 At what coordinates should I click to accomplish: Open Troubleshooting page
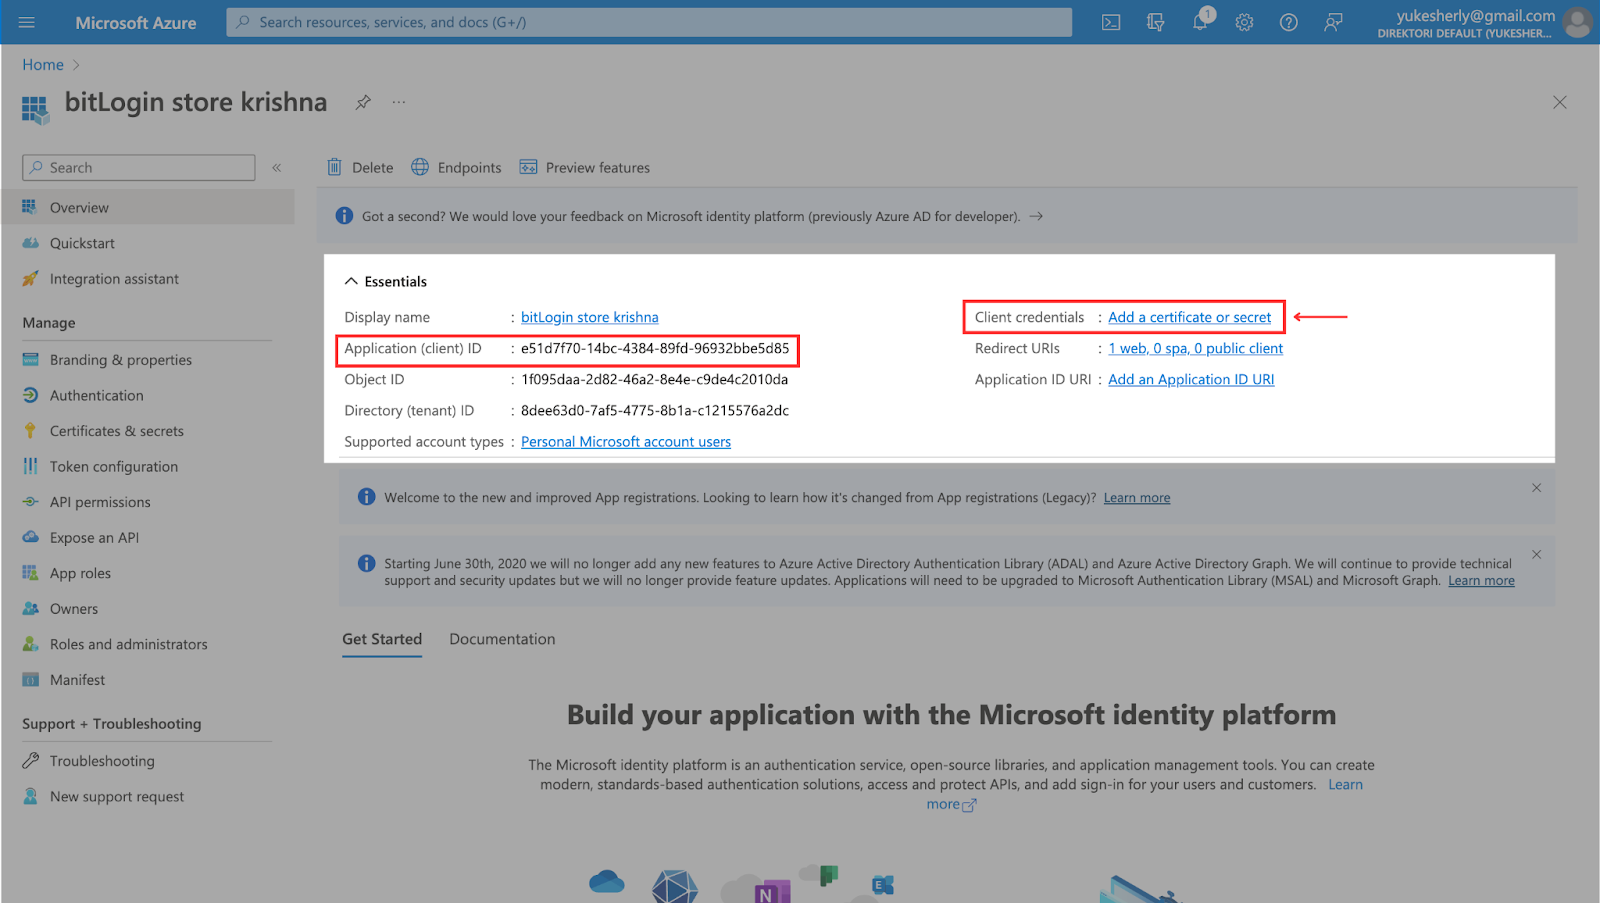(102, 761)
